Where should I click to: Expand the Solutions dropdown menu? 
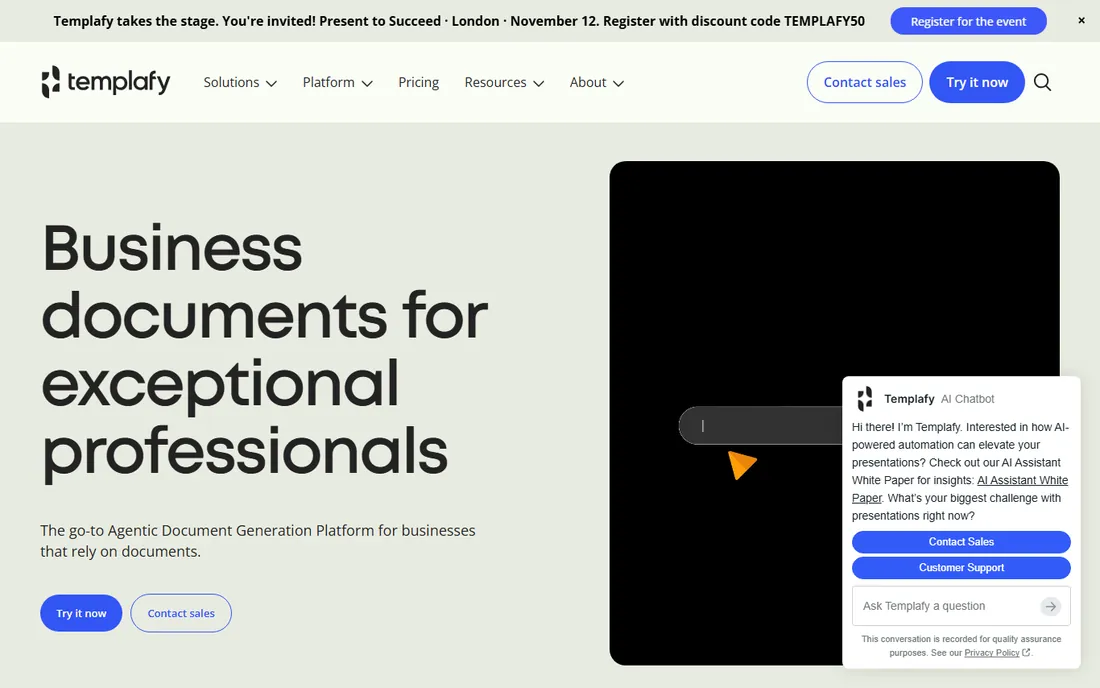(x=240, y=82)
